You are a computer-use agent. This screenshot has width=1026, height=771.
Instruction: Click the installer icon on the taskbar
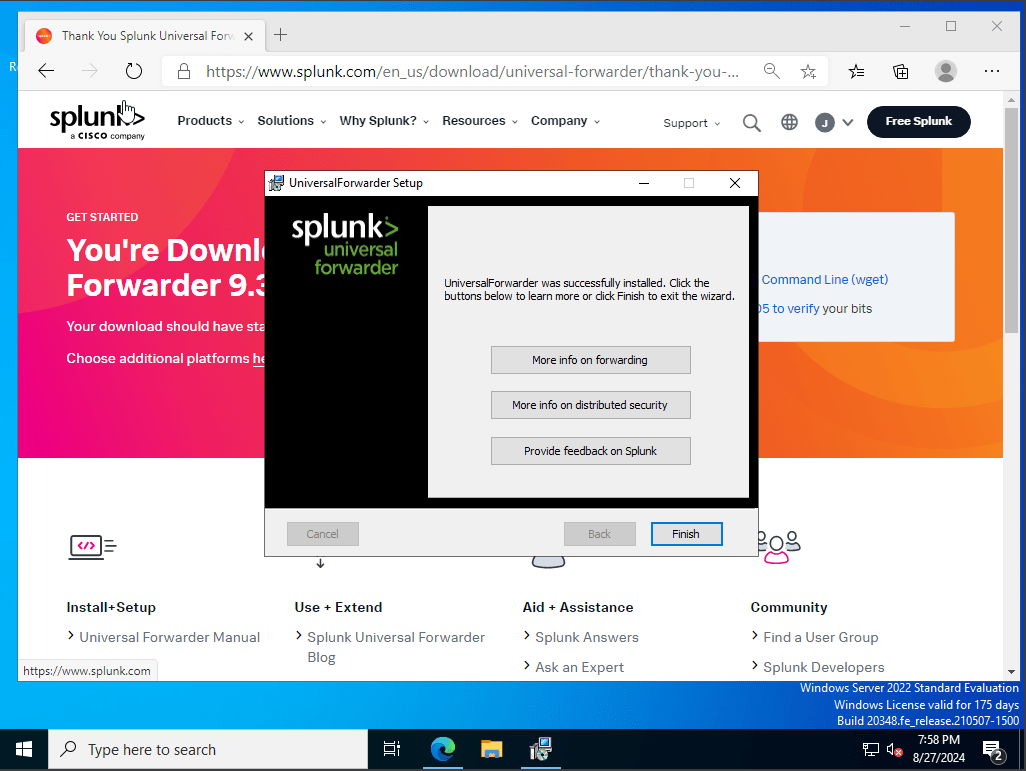tap(540, 749)
